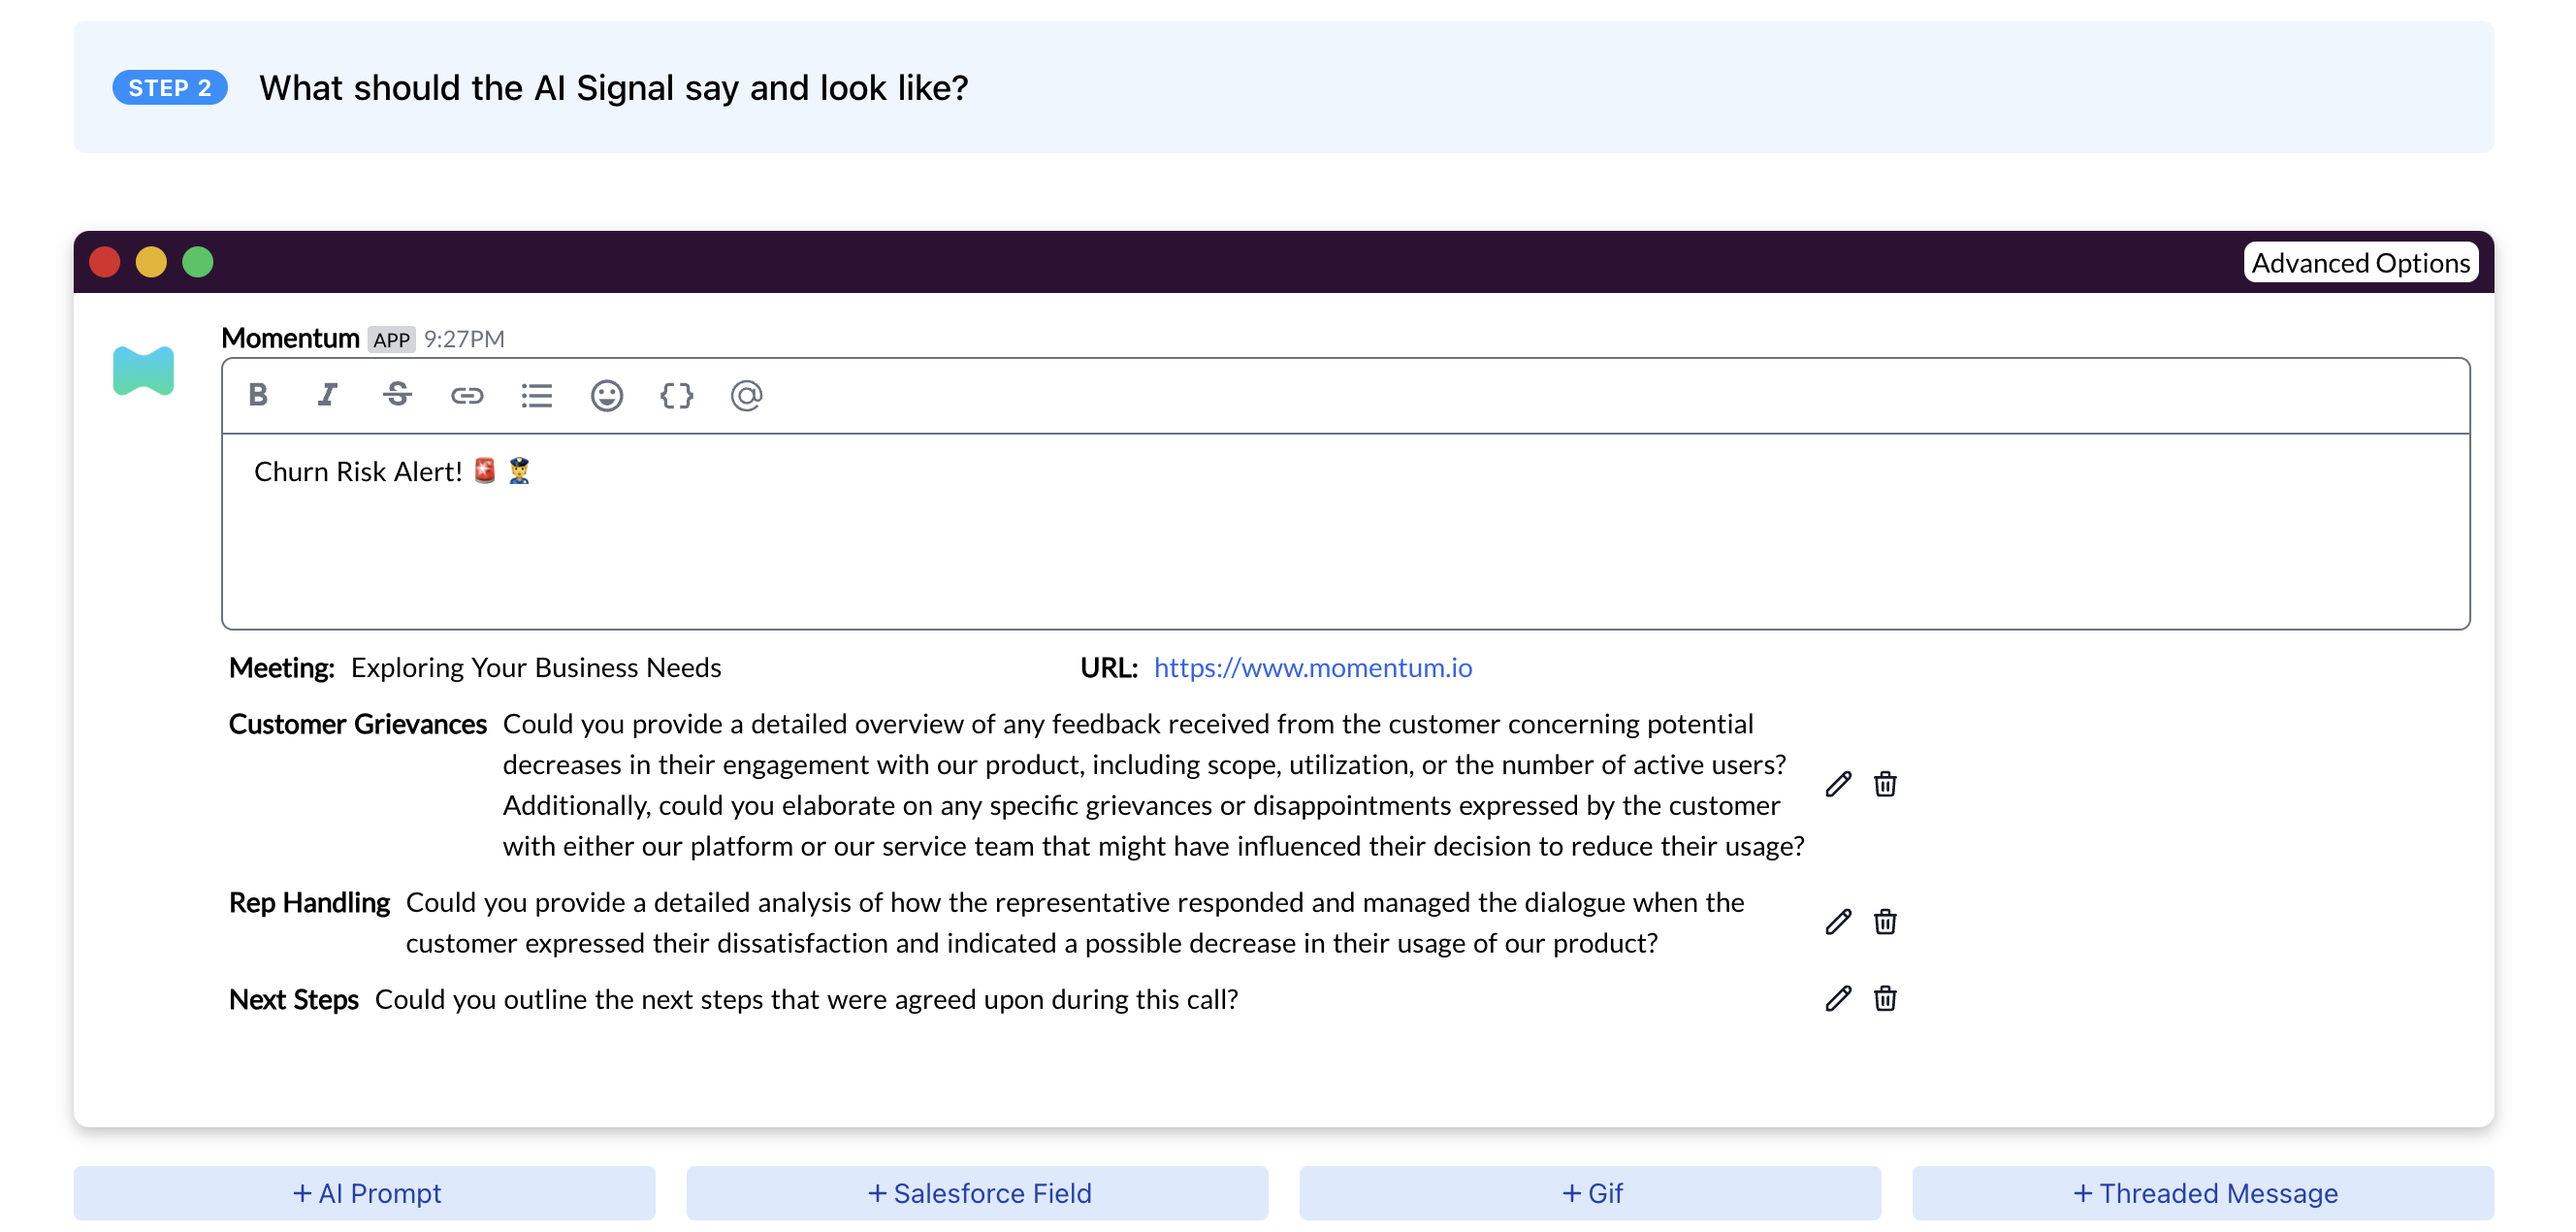Viewport: 2576px width, 1232px height.
Task: Delete the Rep Handling prompt
Action: point(1884,921)
